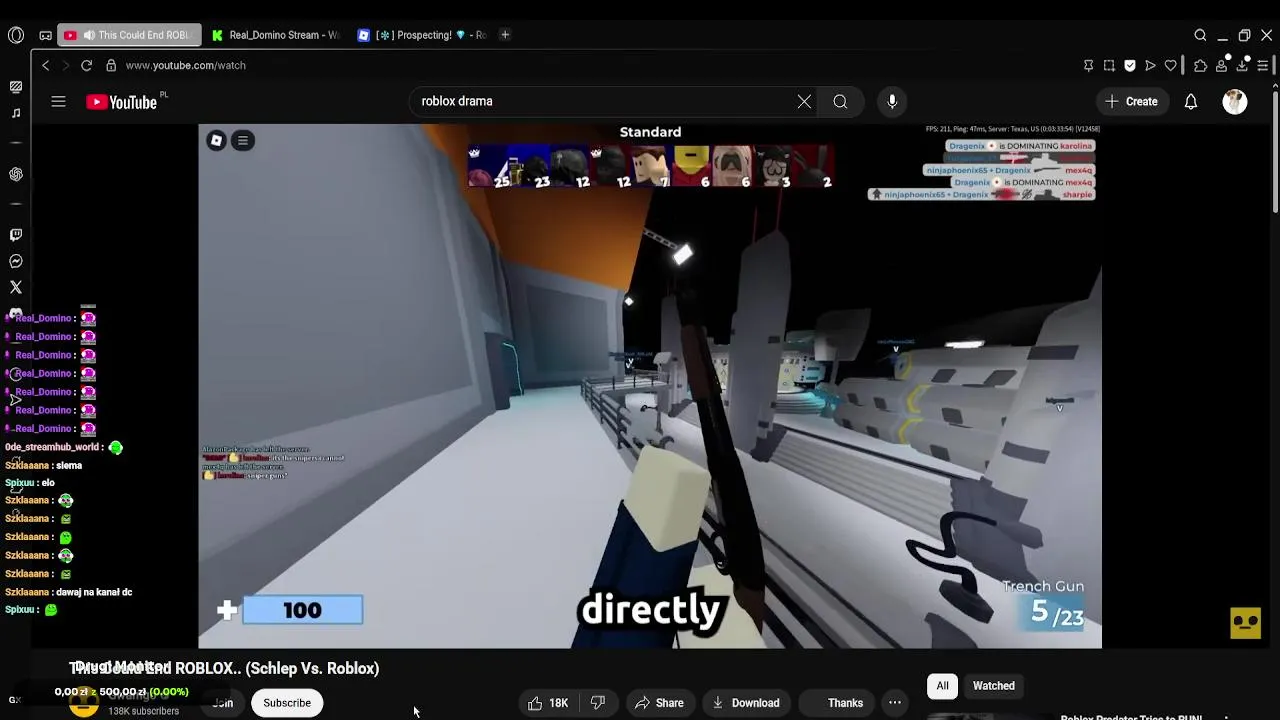Reload the YouTube page

point(86,65)
